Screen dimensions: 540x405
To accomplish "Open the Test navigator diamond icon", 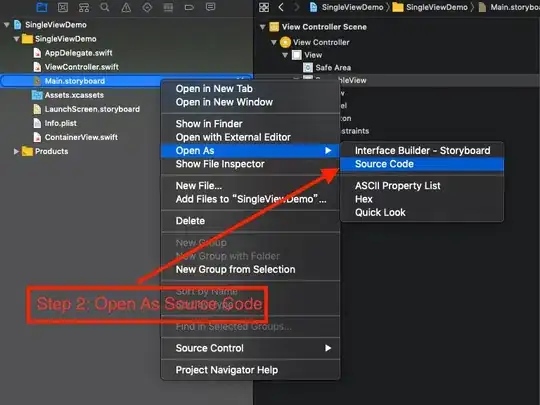I will point(147,7).
